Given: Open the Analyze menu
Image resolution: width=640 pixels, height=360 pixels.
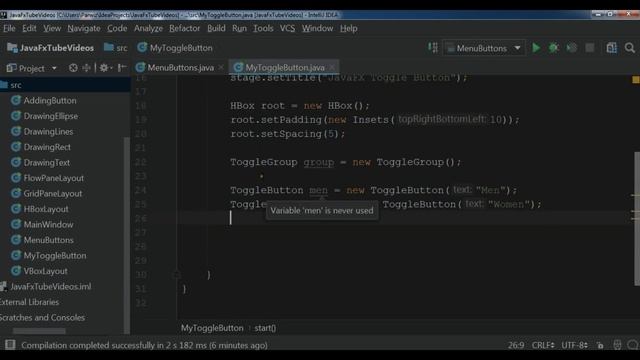Looking at the screenshot, I should pos(148,28).
